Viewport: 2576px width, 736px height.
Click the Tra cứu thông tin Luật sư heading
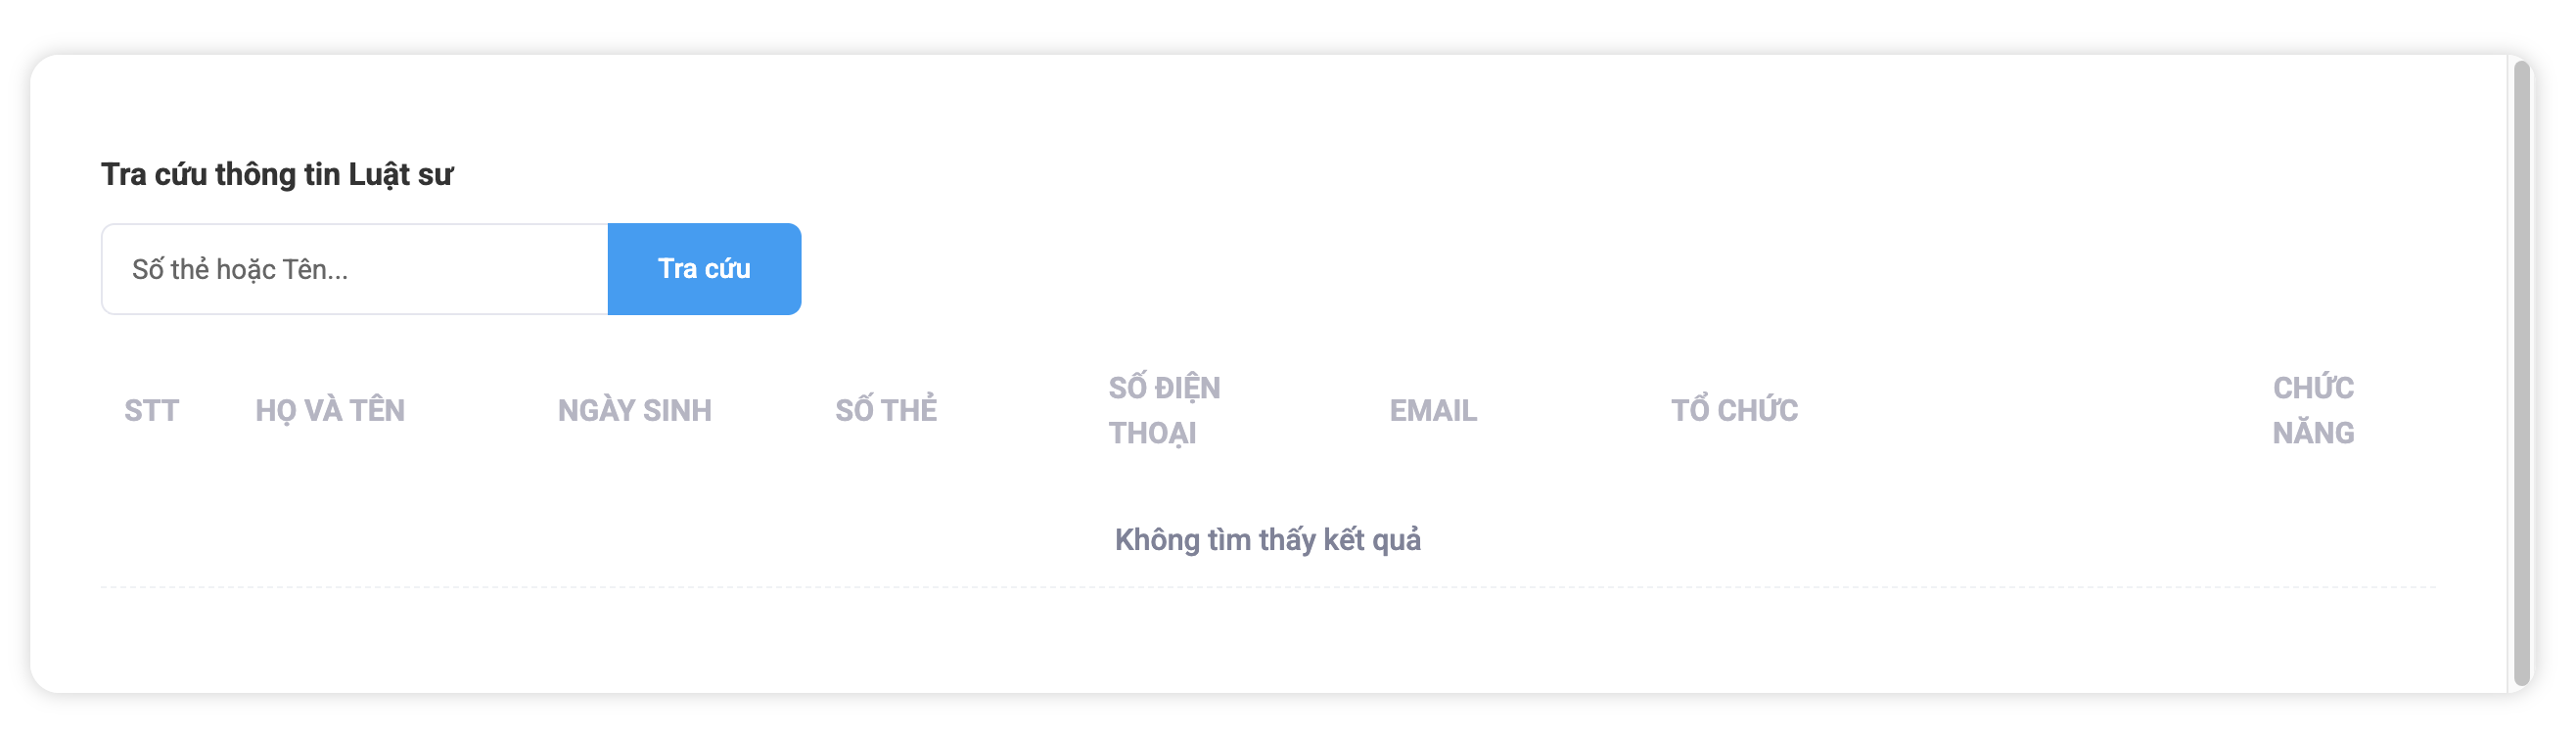click(277, 175)
